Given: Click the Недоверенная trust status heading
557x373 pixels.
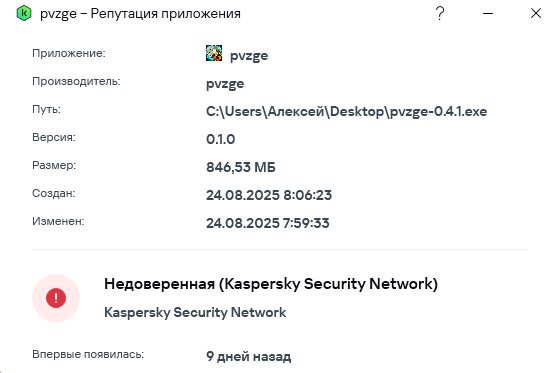Looking at the screenshot, I should [x=271, y=284].
